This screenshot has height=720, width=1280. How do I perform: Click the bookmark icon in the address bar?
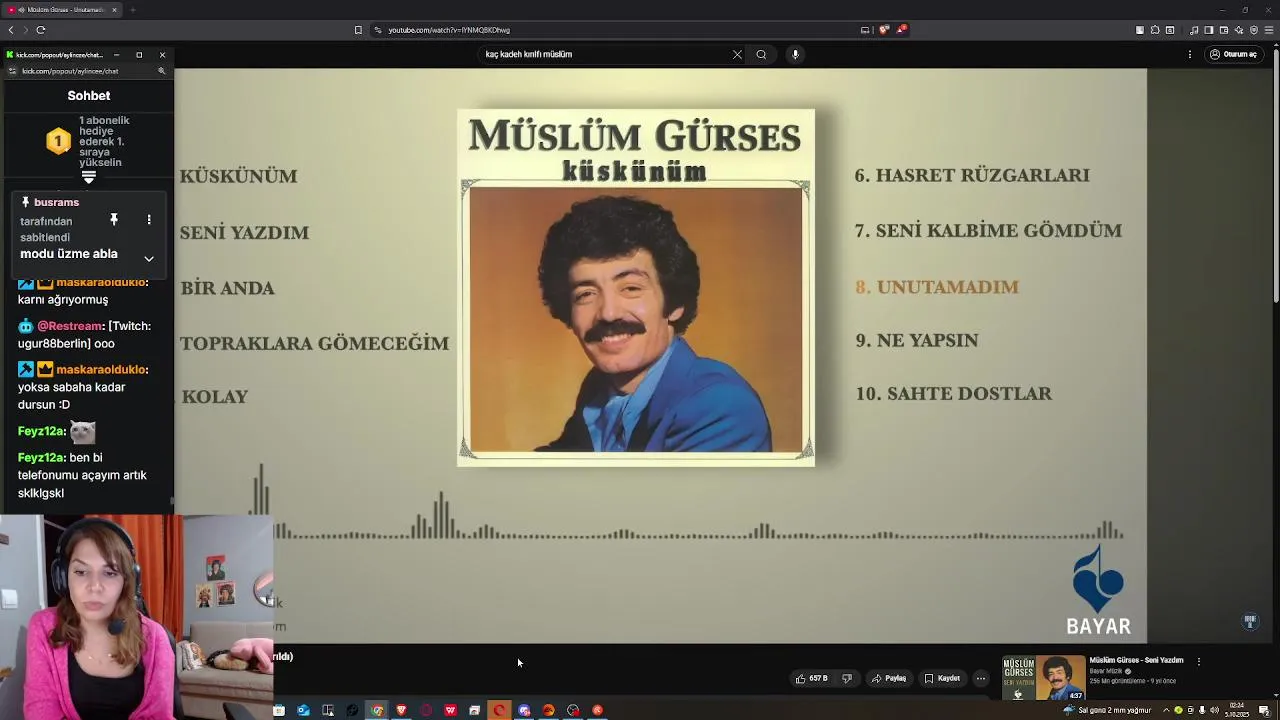pyautogui.click(x=358, y=30)
